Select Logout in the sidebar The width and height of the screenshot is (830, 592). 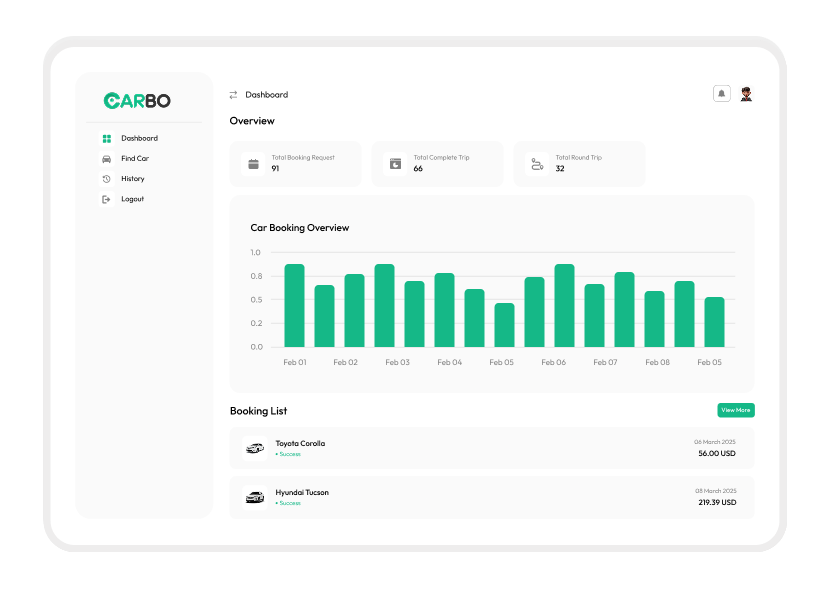pos(133,199)
